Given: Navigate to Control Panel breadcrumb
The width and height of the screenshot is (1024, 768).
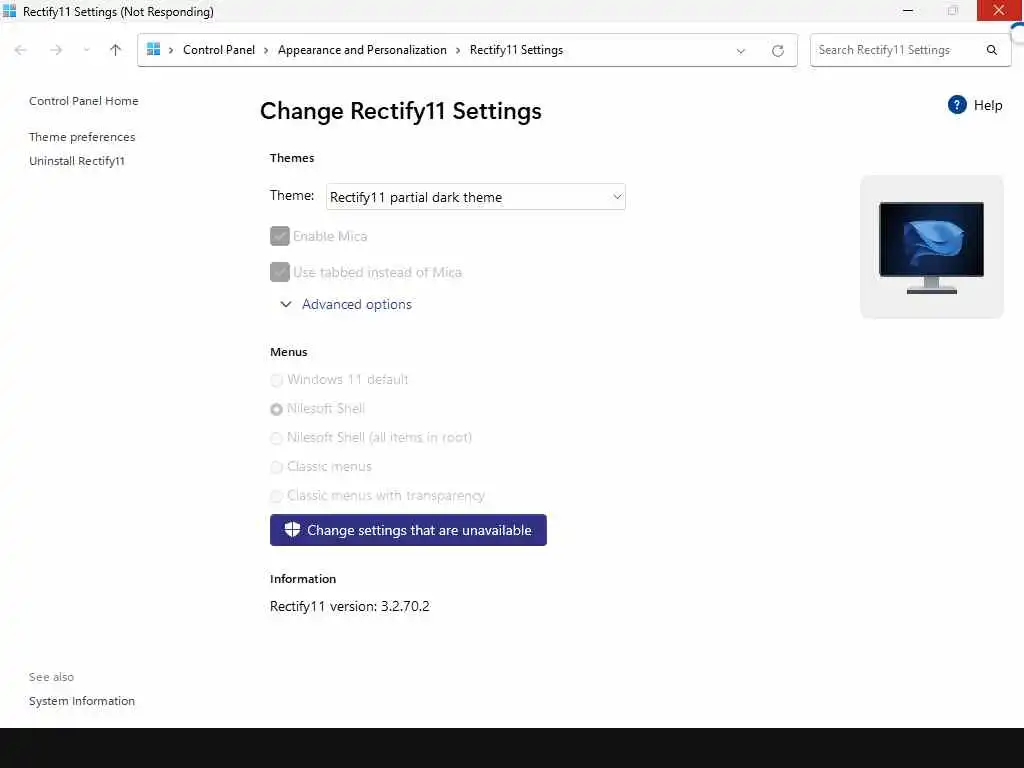Looking at the screenshot, I should pos(219,50).
